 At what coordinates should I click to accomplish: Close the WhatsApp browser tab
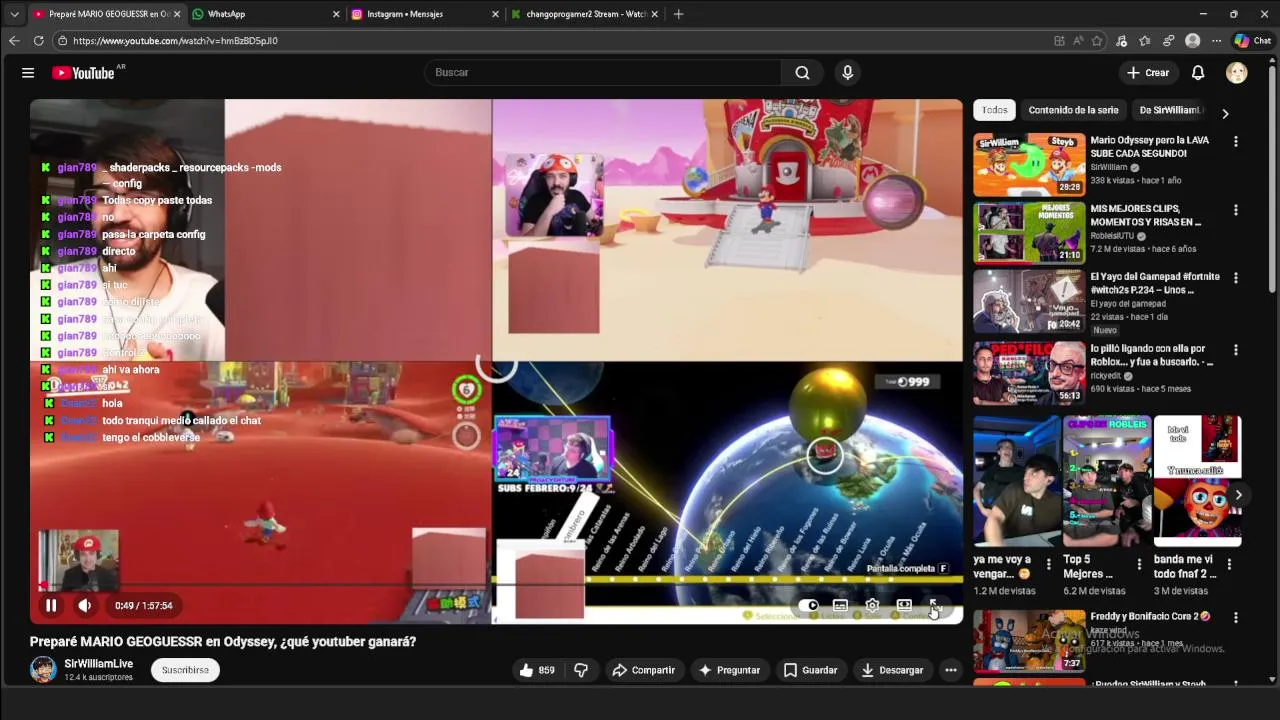click(335, 14)
